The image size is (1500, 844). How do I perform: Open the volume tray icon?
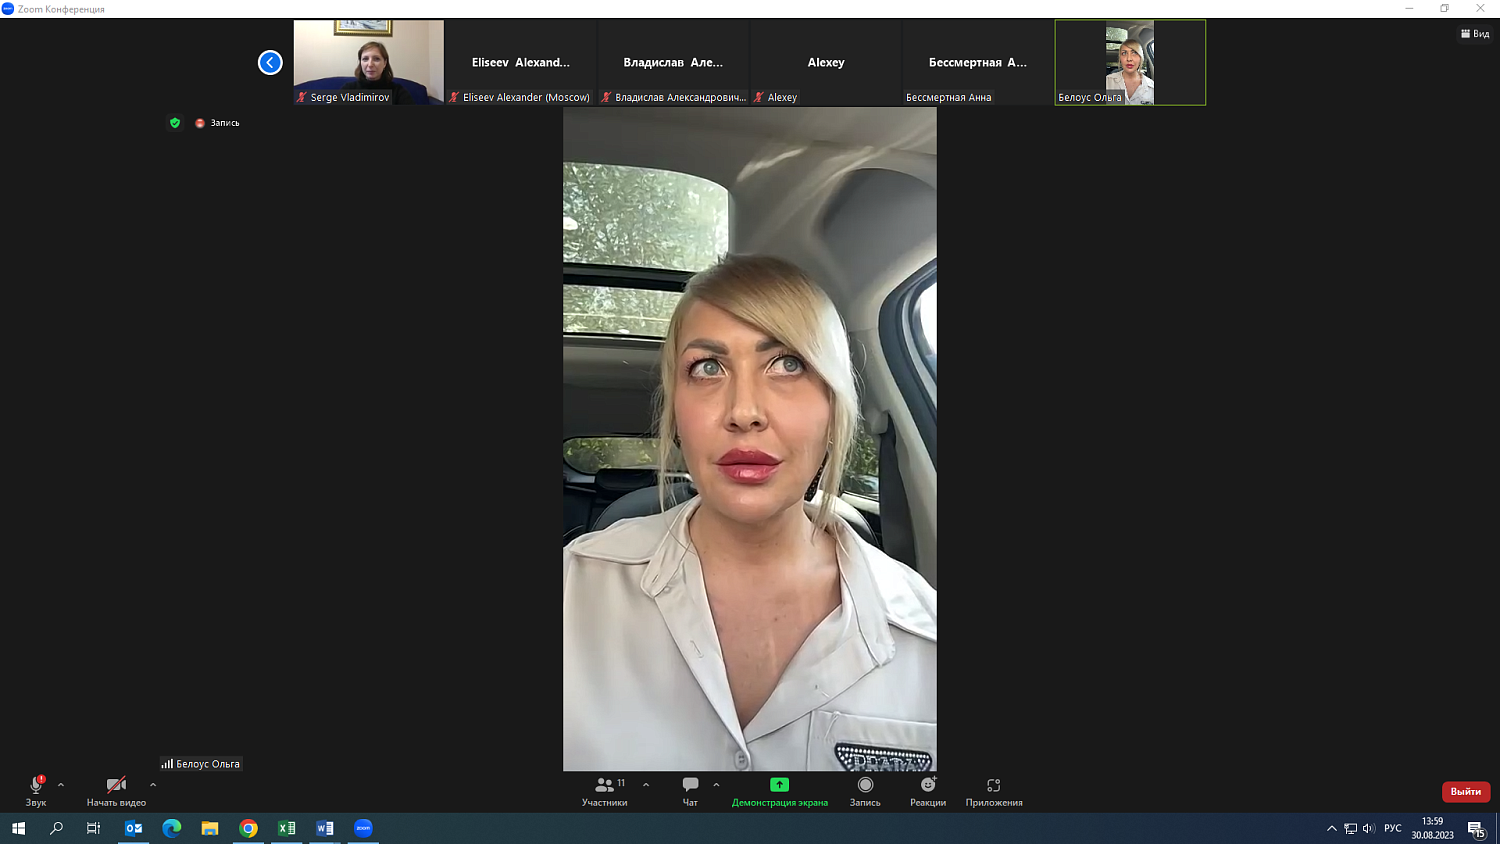click(x=1368, y=828)
